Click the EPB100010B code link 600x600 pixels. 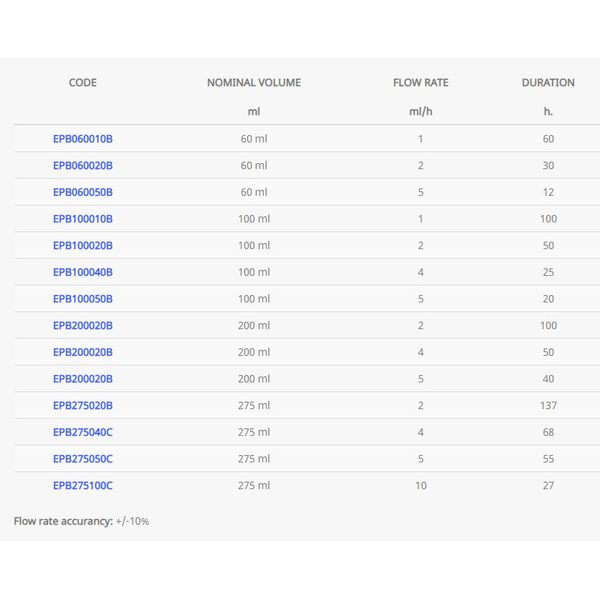[x=83, y=219]
